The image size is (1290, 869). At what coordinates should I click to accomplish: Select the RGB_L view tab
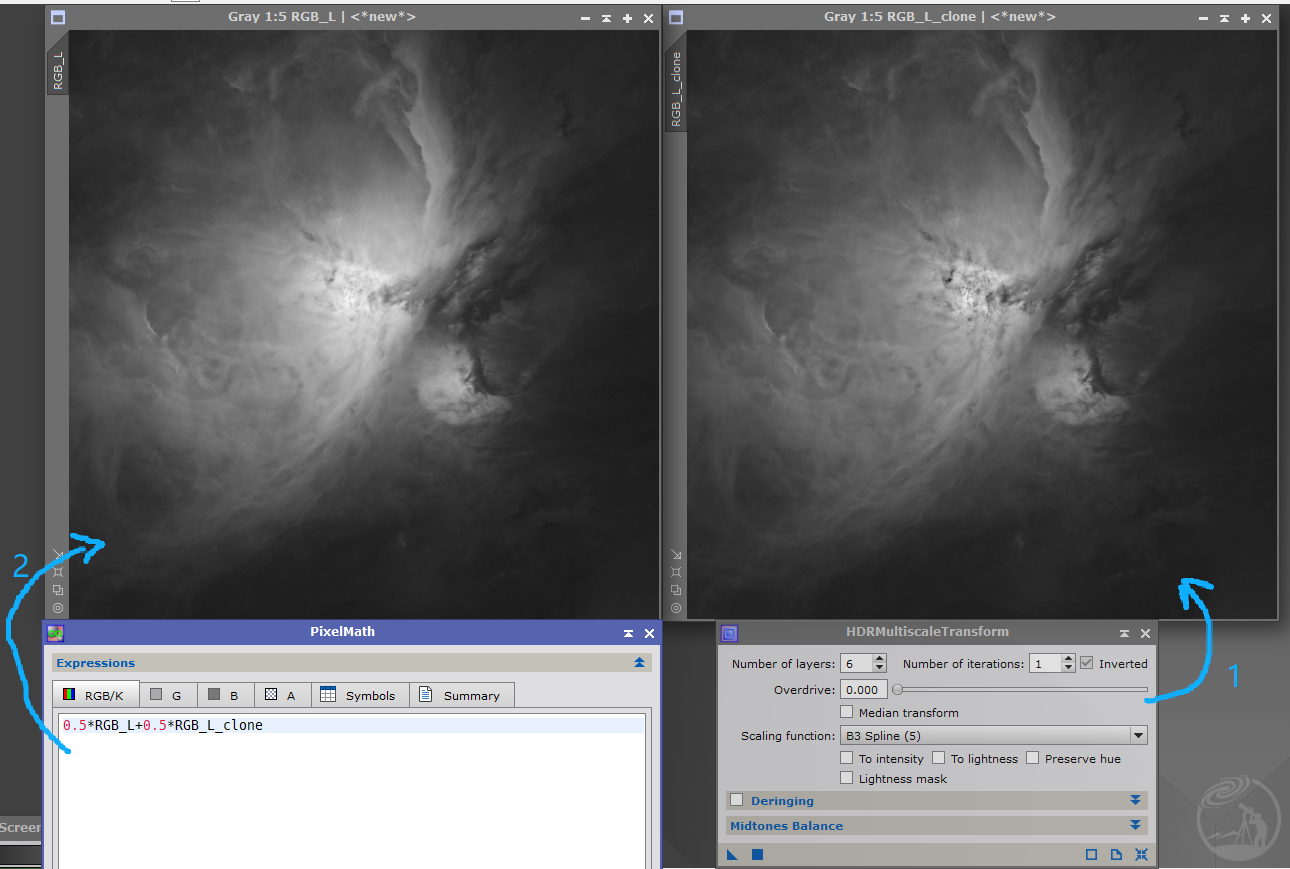click(57, 70)
